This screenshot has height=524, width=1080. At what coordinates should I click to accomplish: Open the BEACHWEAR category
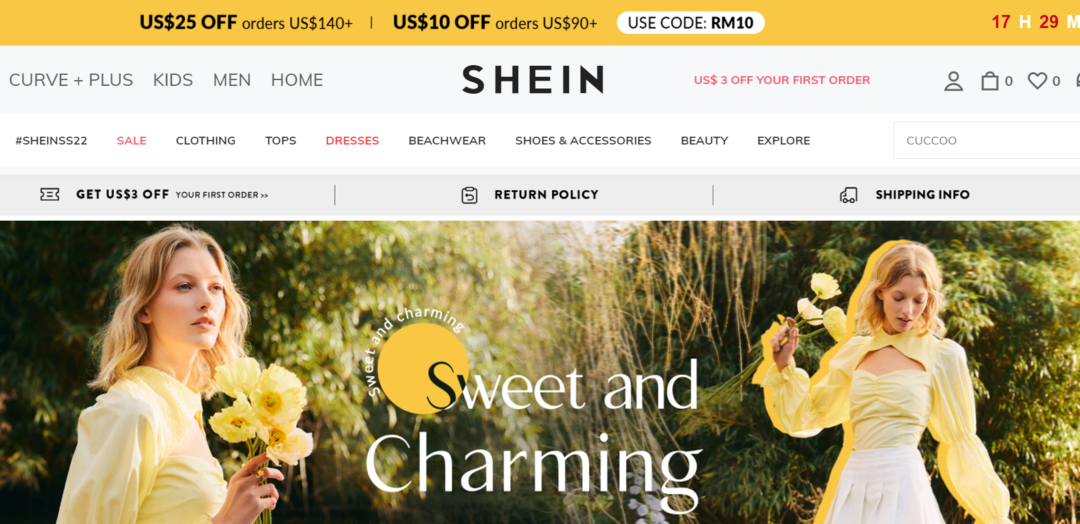(x=447, y=140)
